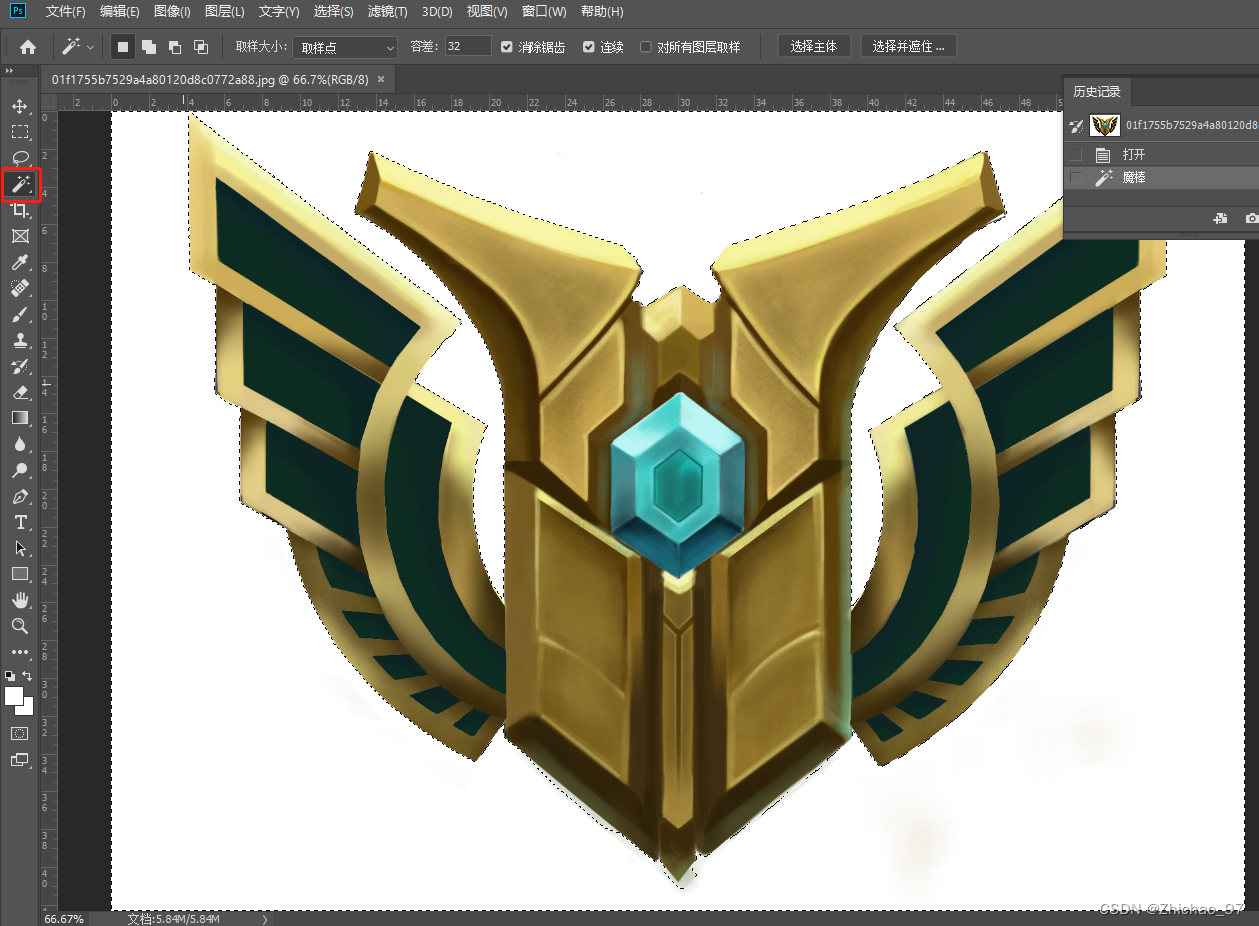The height and width of the screenshot is (926, 1259).
Task: Select the Lasso tool
Action: pyautogui.click(x=20, y=158)
